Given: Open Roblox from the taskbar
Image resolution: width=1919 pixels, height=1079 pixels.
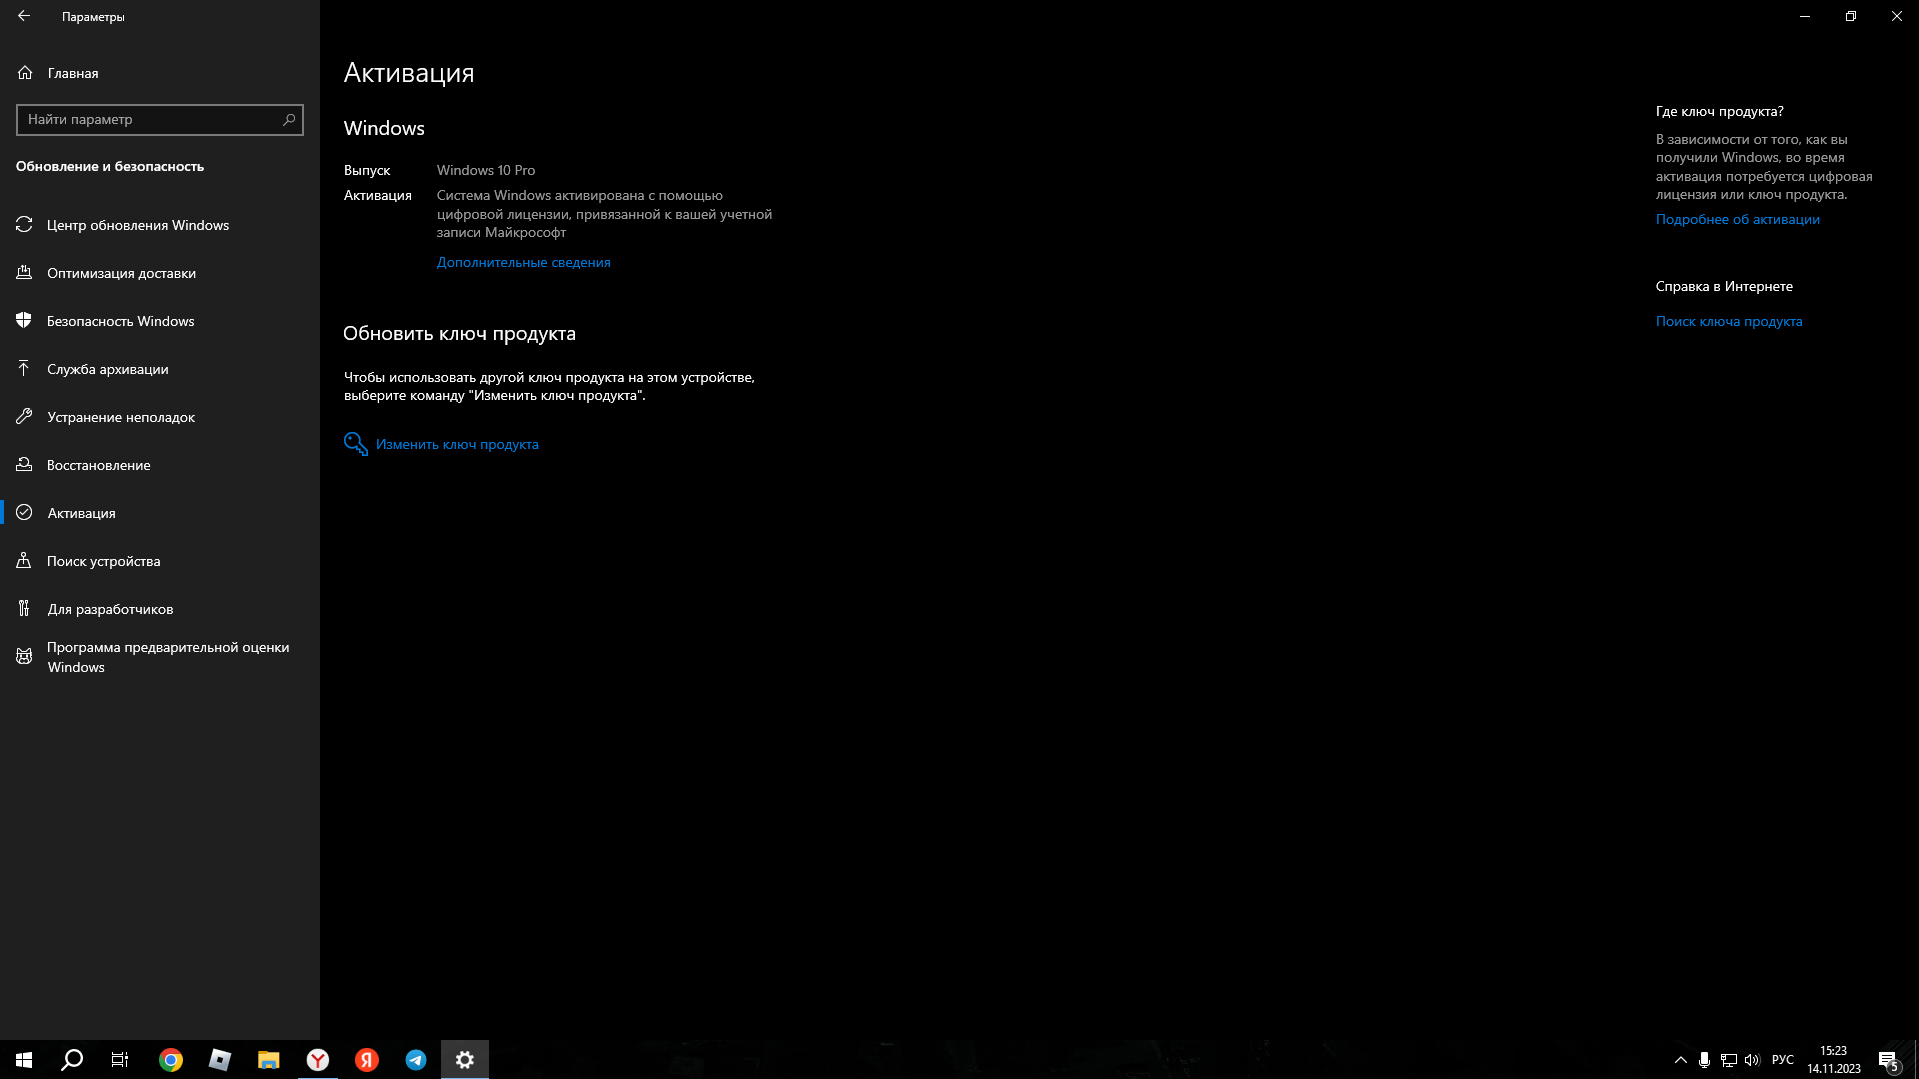Looking at the screenshot, I should pos(220,1060).
